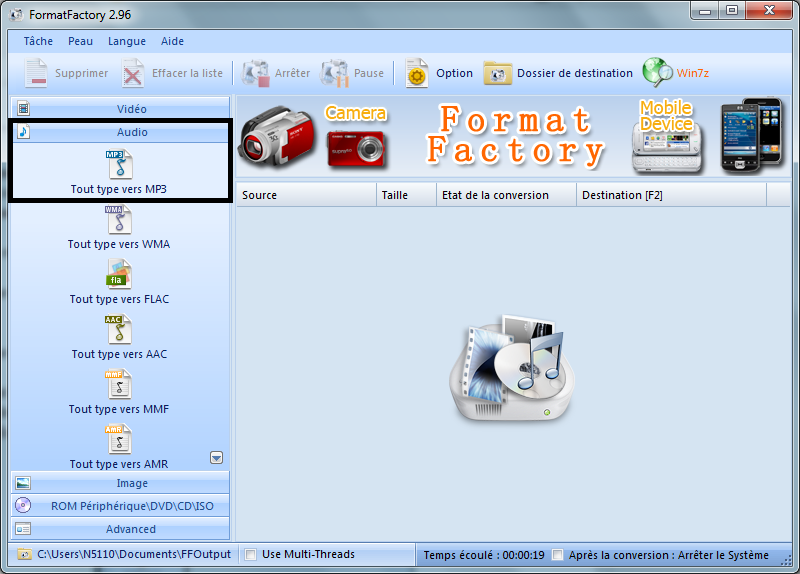
Task: Pick the Tout type vers AAC icon
Action: coord(119,329)
